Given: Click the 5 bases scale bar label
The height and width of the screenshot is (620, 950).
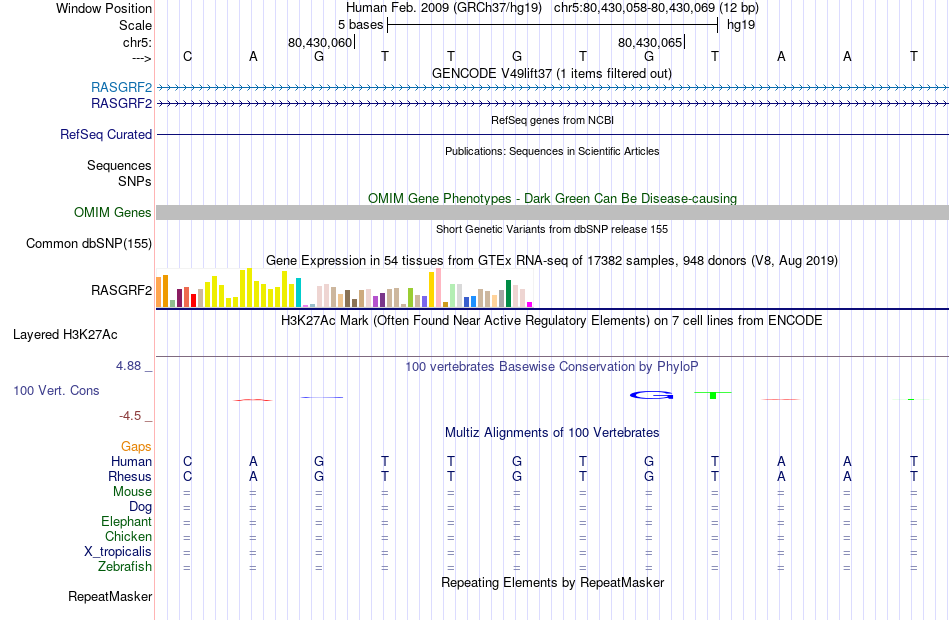Looking at the screenshot, I should 360,25.
